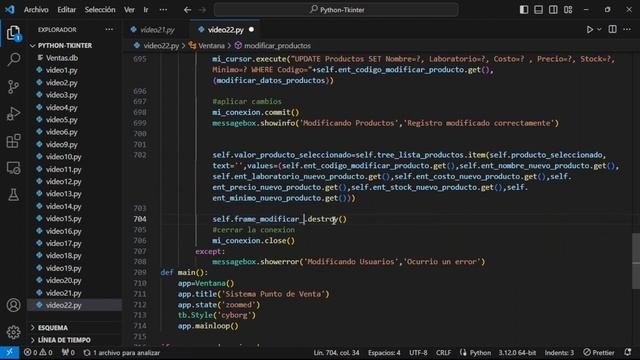640x360 pixels.
Task: Close video22.py tab via unsaved dot
Action: (251, 29)
